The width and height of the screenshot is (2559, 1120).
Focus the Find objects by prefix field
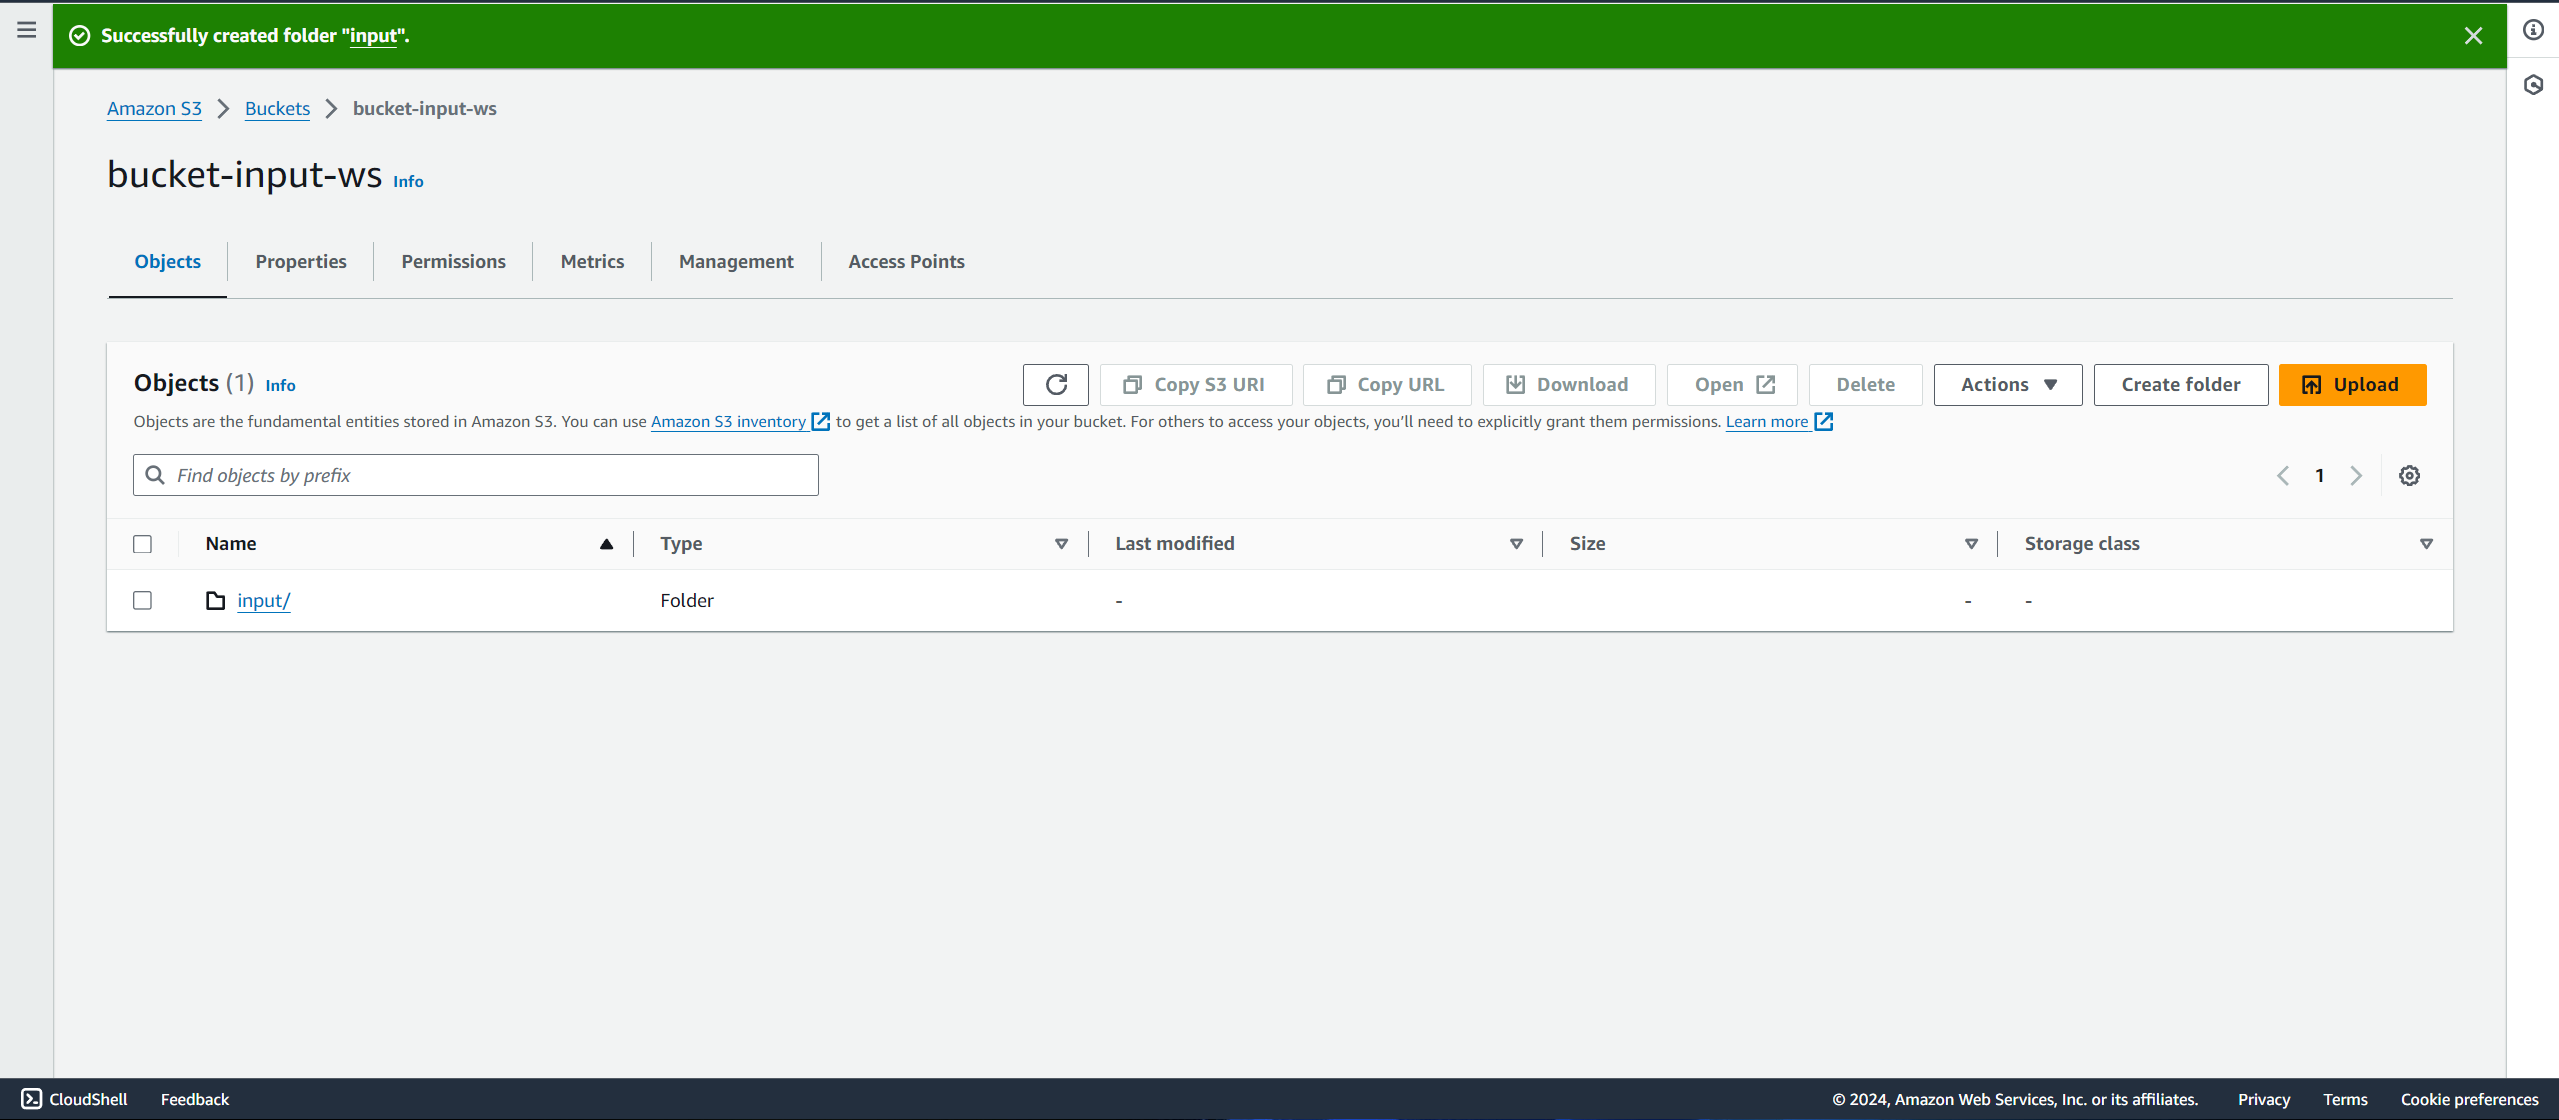[x=476, y=476]
